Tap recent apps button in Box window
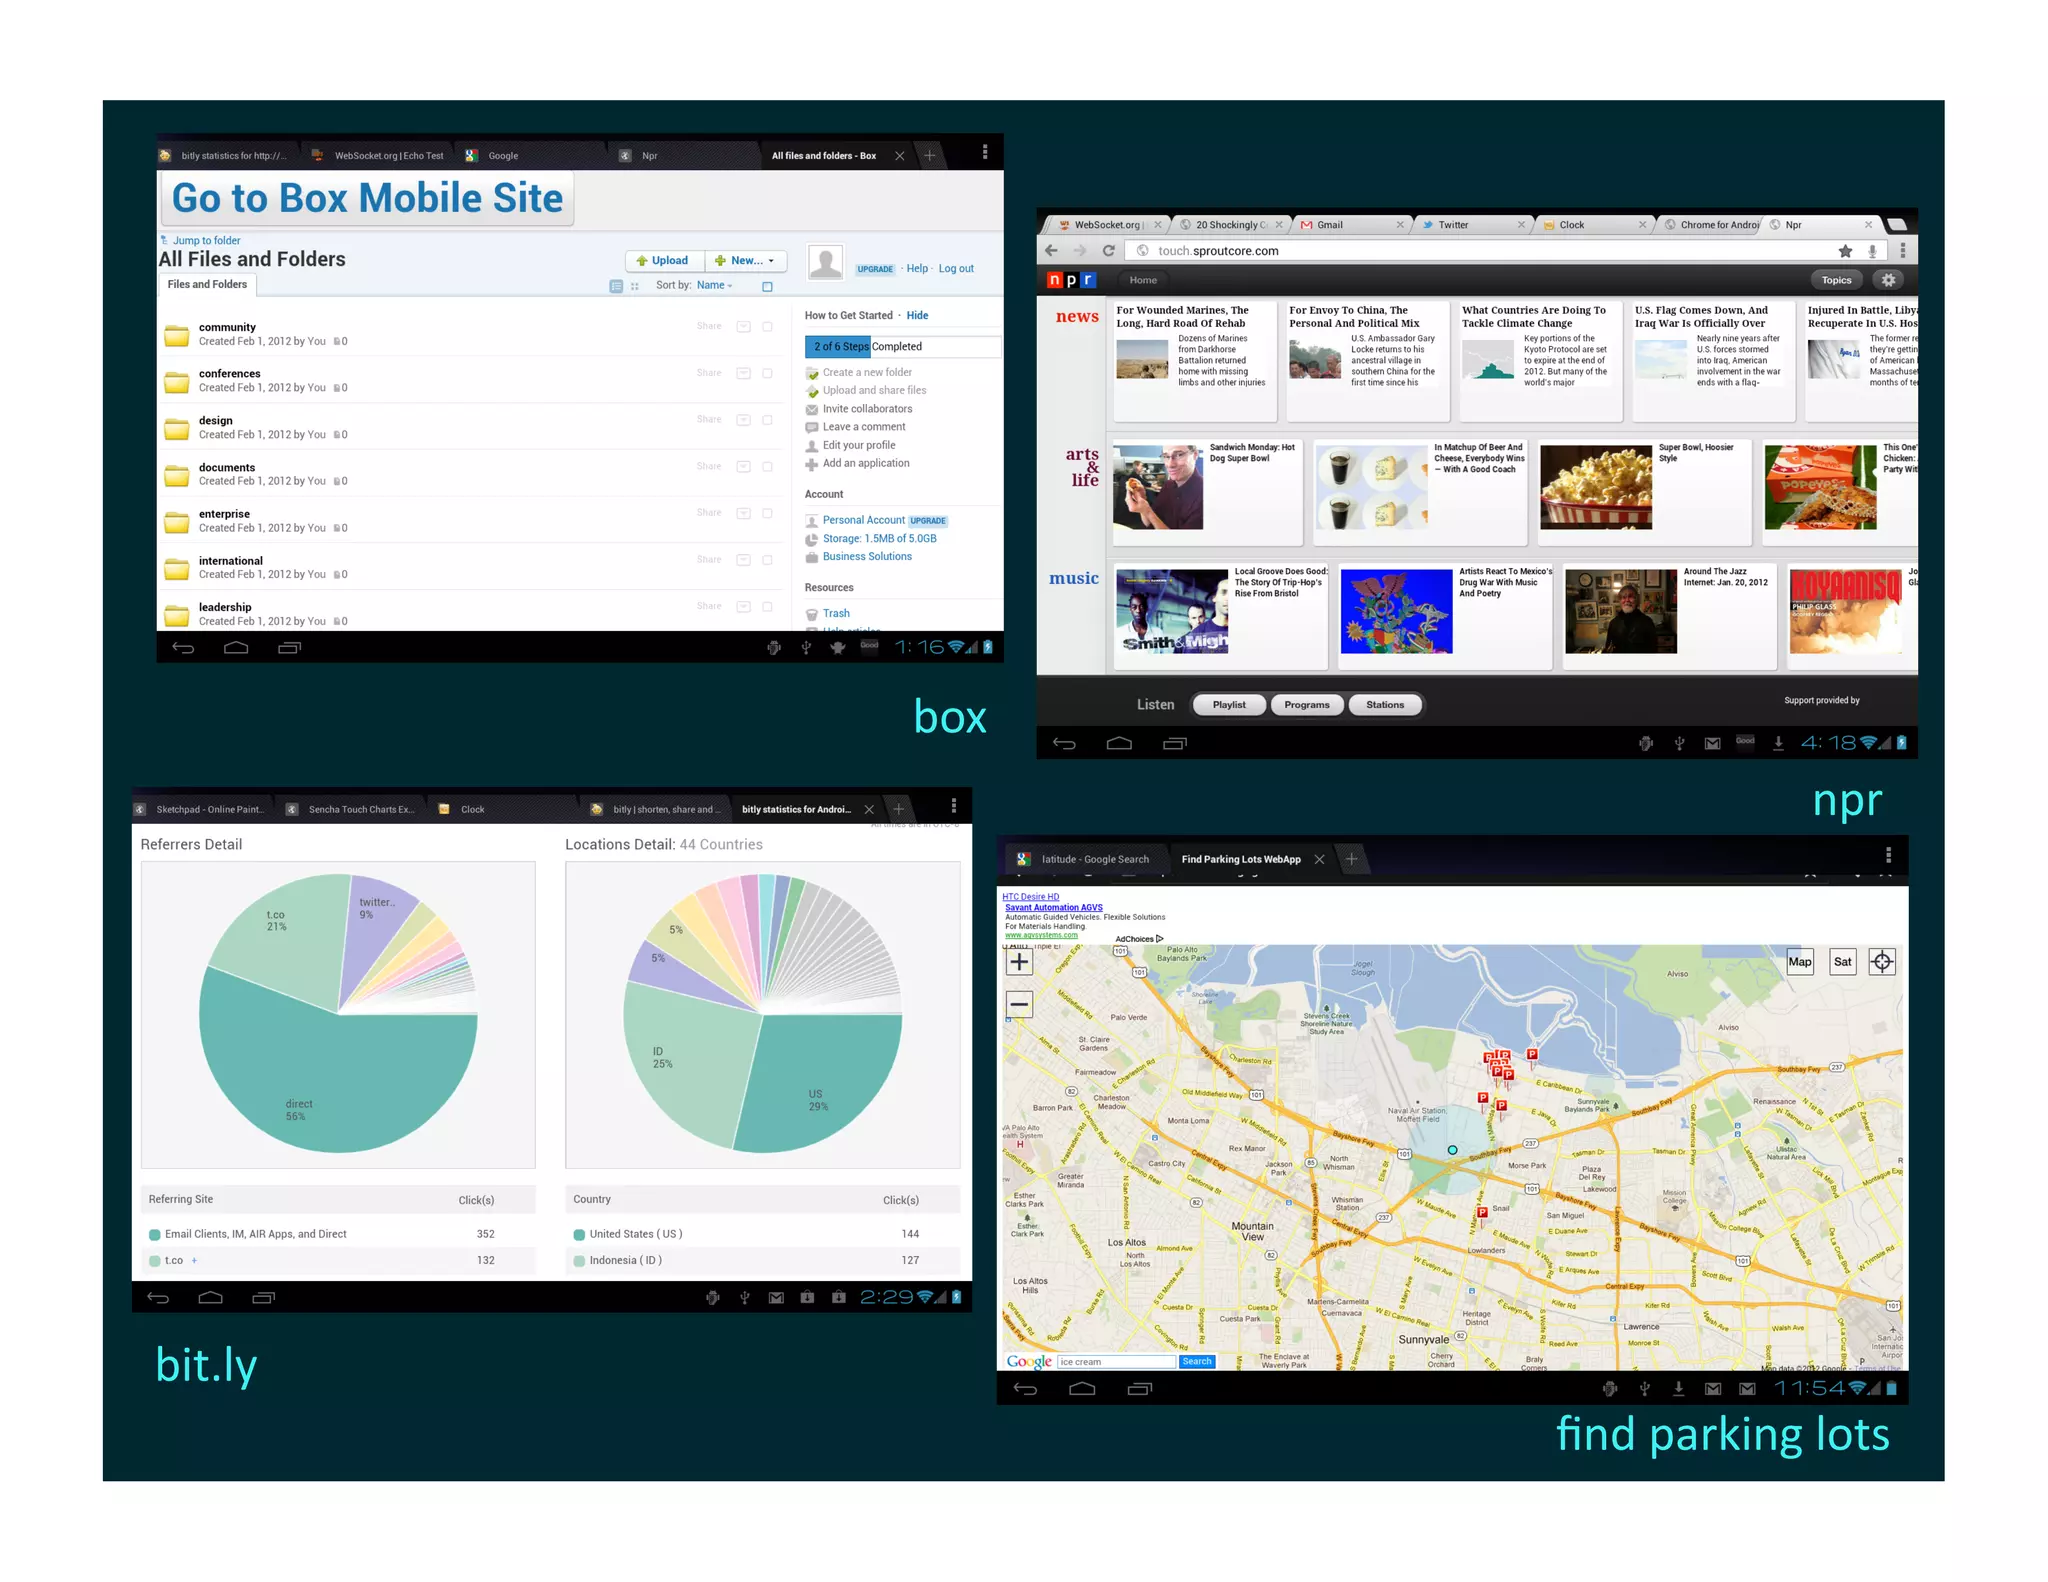 289,648
